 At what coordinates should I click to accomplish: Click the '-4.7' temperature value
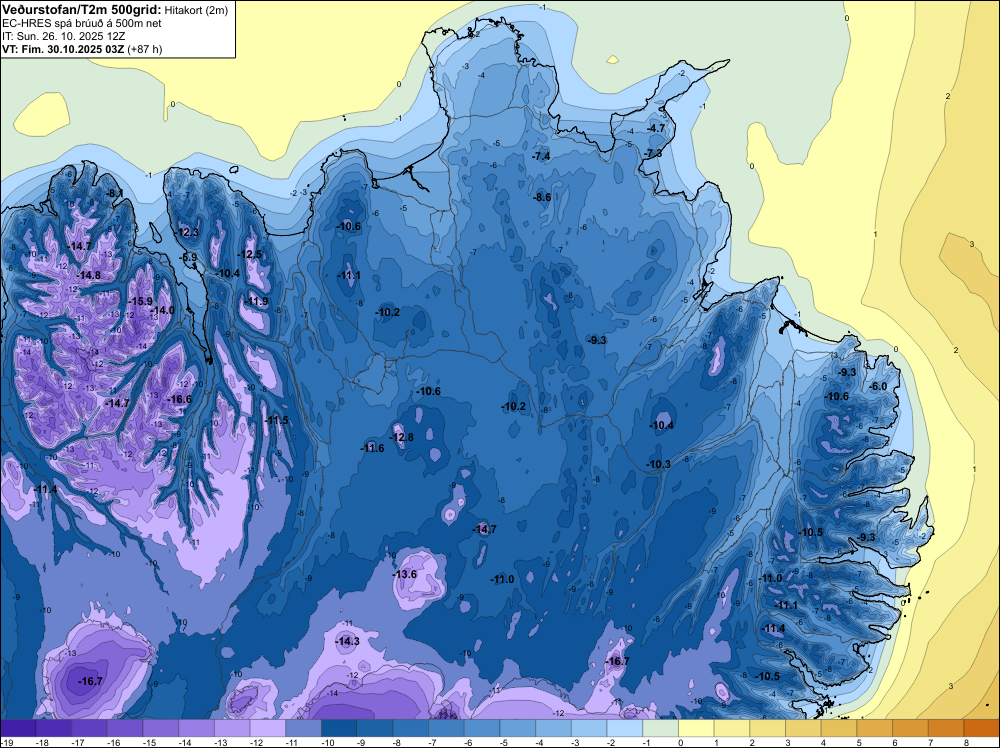pyautogui.click(x=656, y=128)
